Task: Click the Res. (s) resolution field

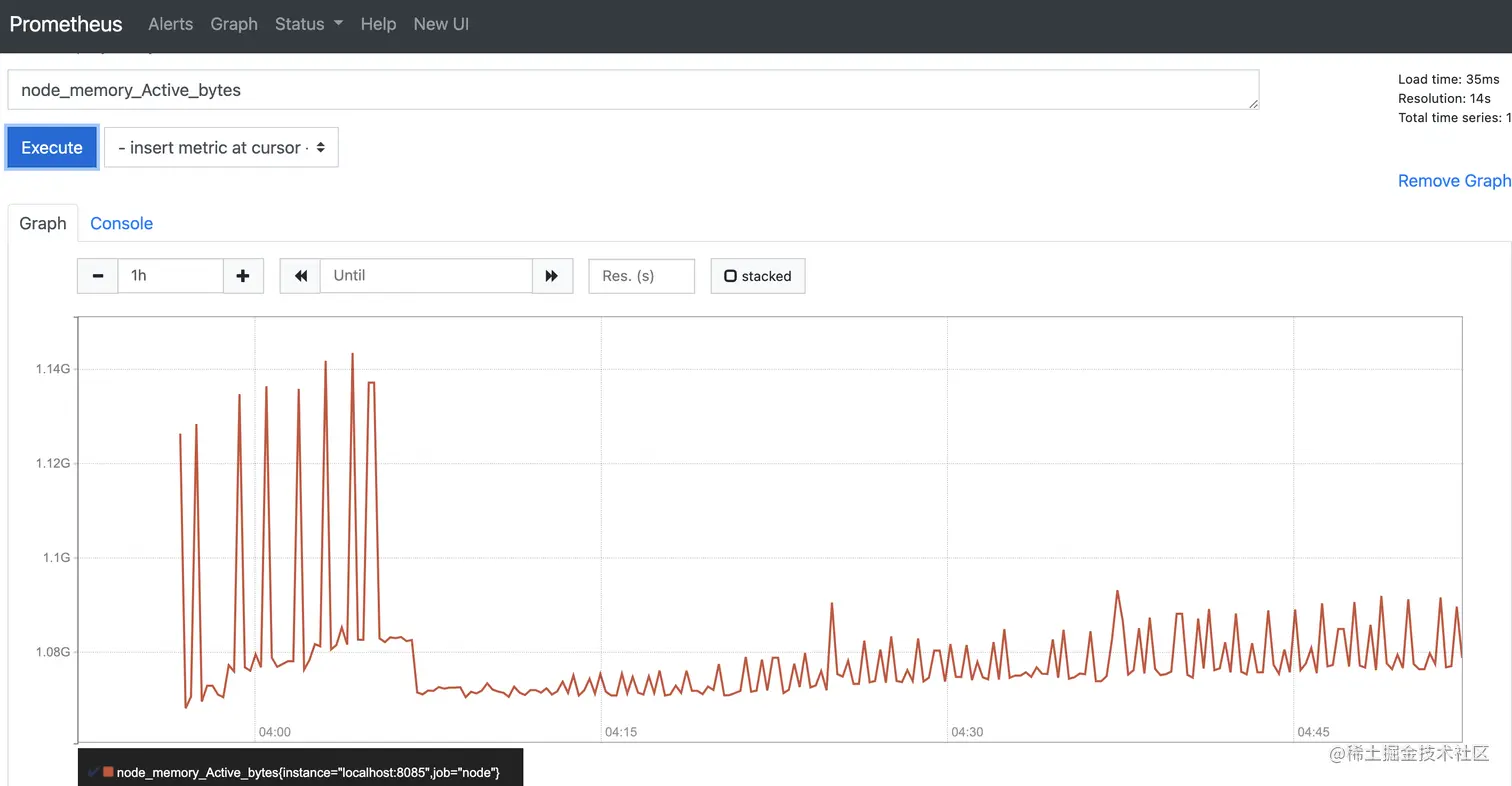Action: coord(642,276)
